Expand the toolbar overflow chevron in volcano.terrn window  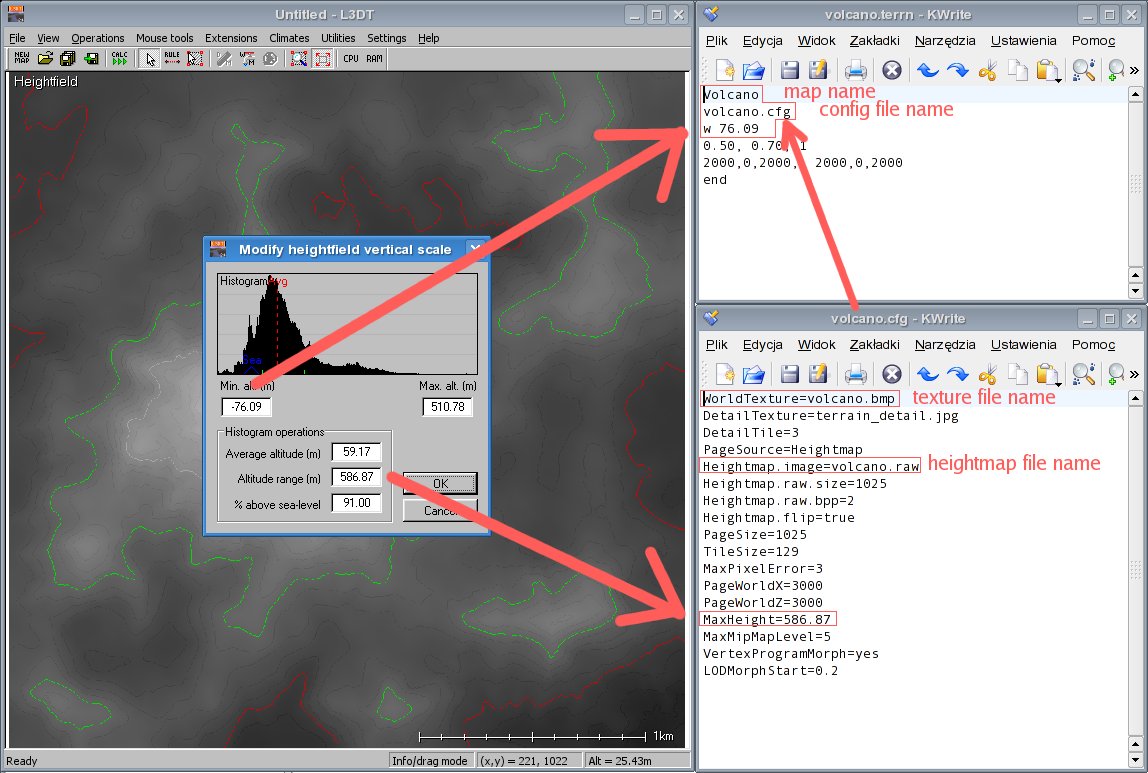pos(1134,70)
